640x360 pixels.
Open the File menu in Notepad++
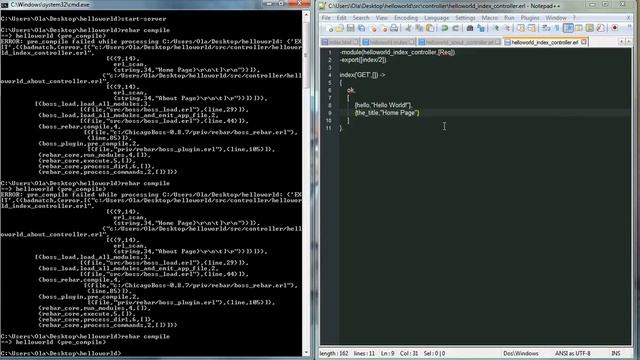click(x=326, y=18)
